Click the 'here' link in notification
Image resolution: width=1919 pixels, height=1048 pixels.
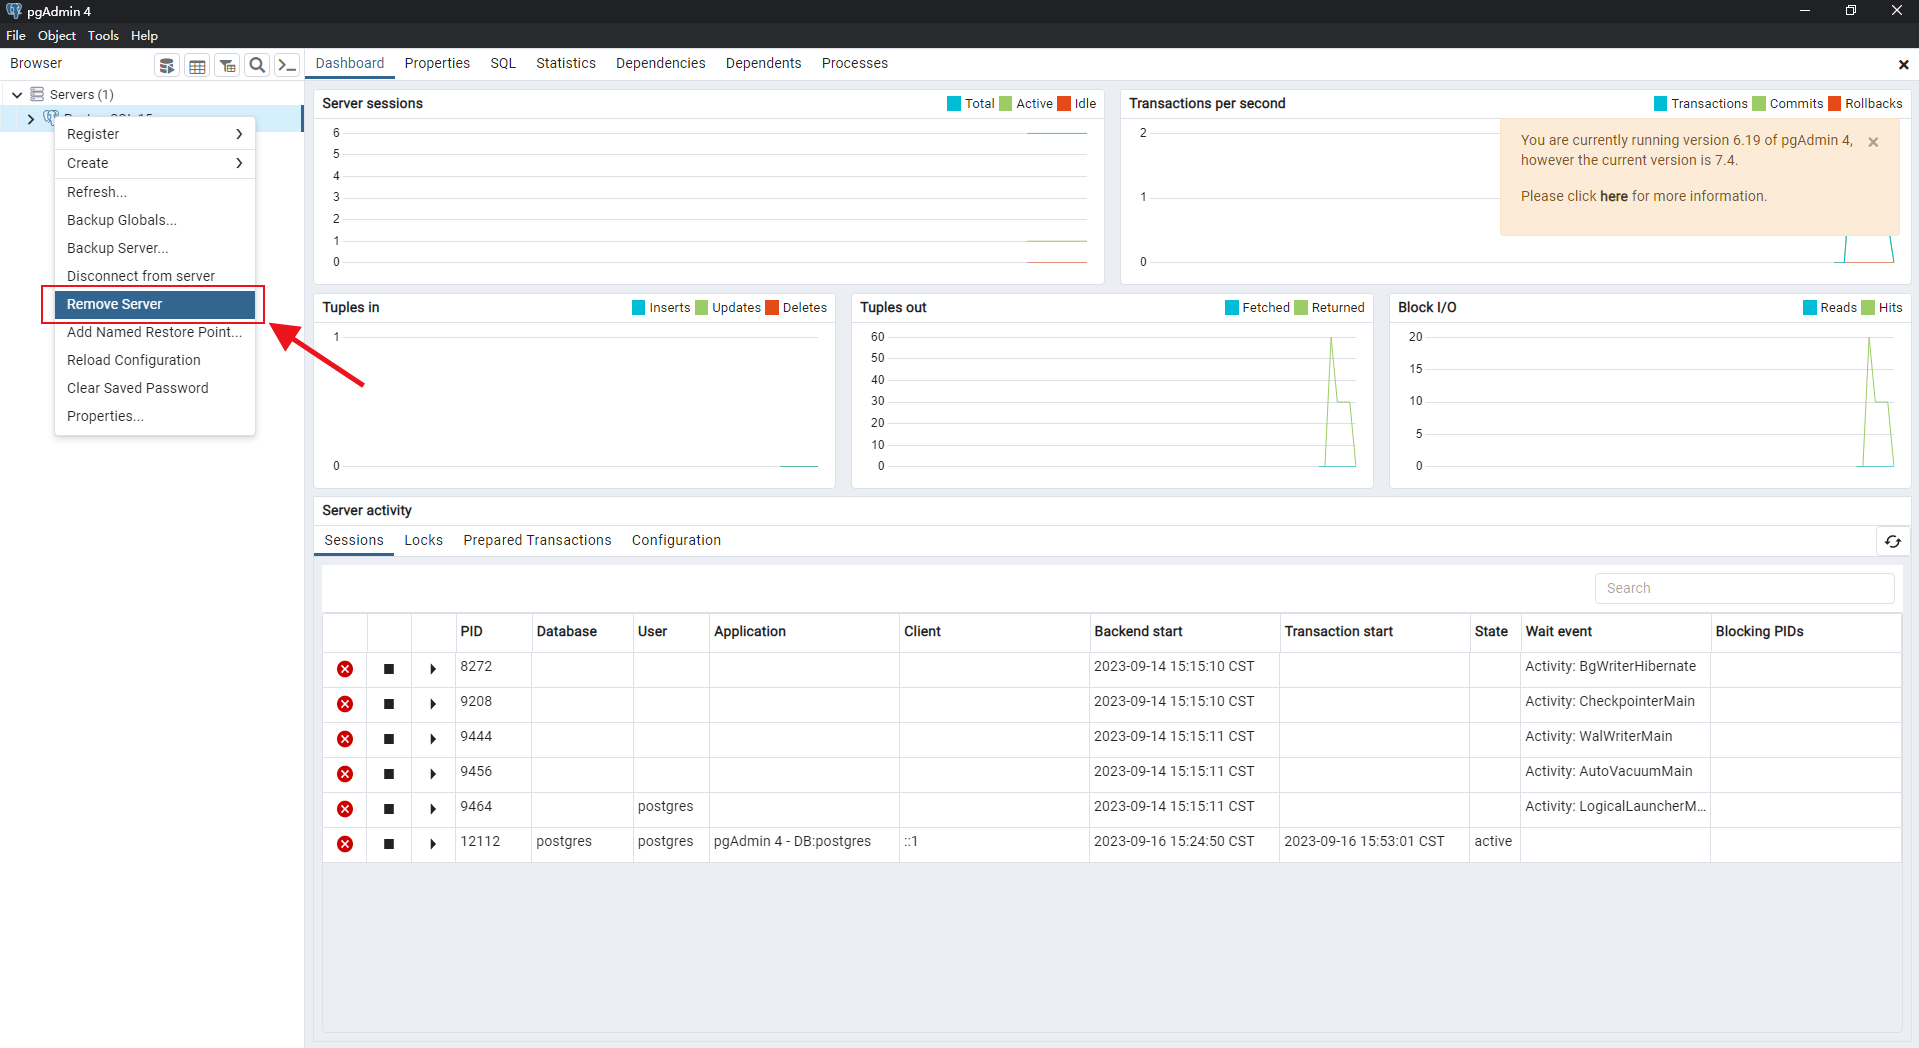point(1613,196)
